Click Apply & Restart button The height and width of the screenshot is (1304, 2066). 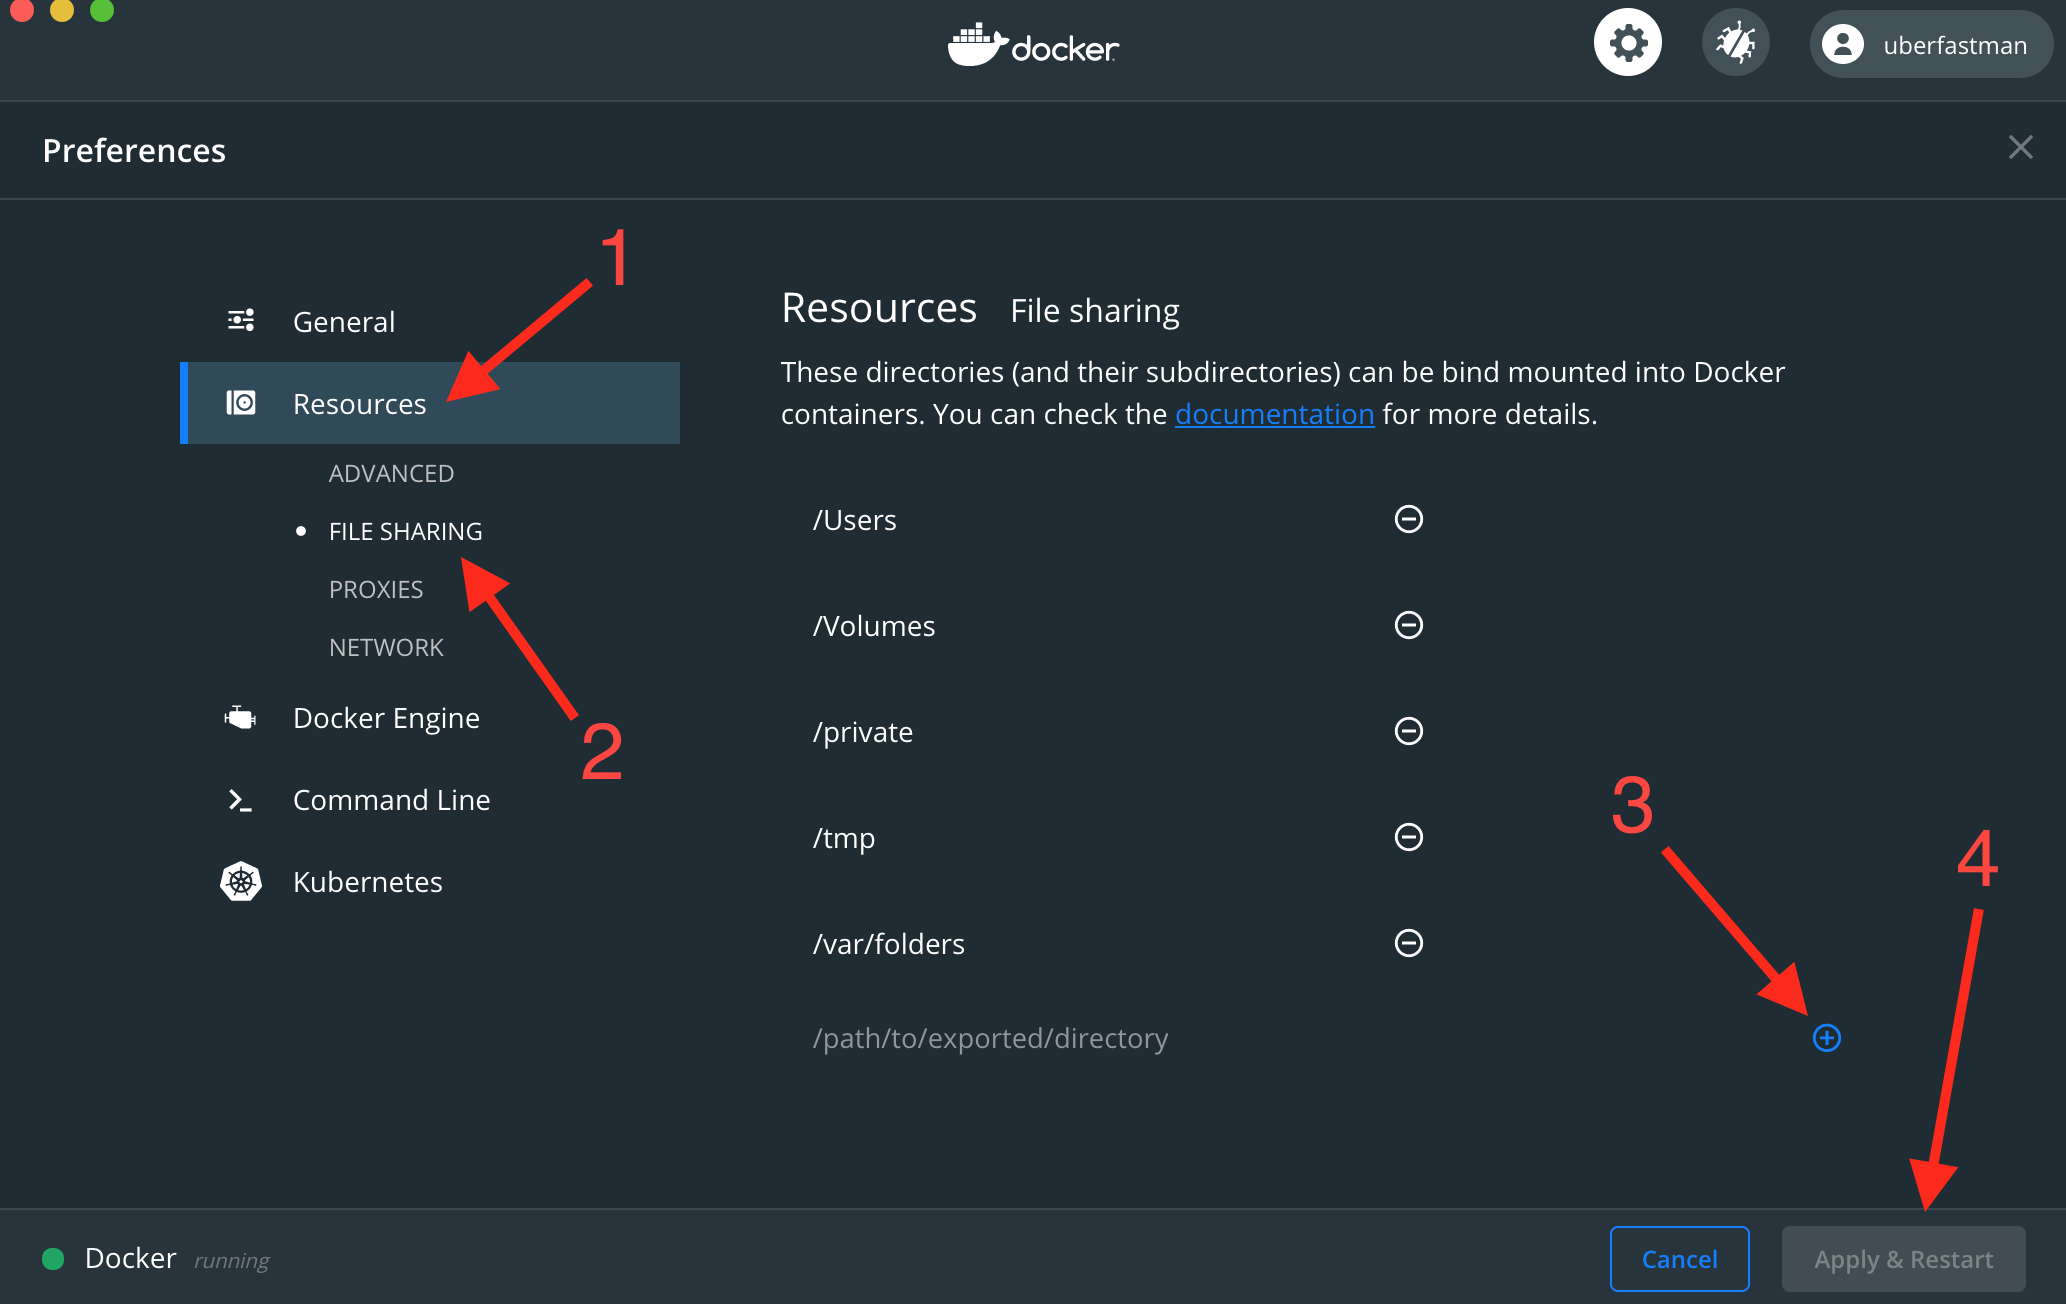pyautogui.click(x=1903, y=1259)
